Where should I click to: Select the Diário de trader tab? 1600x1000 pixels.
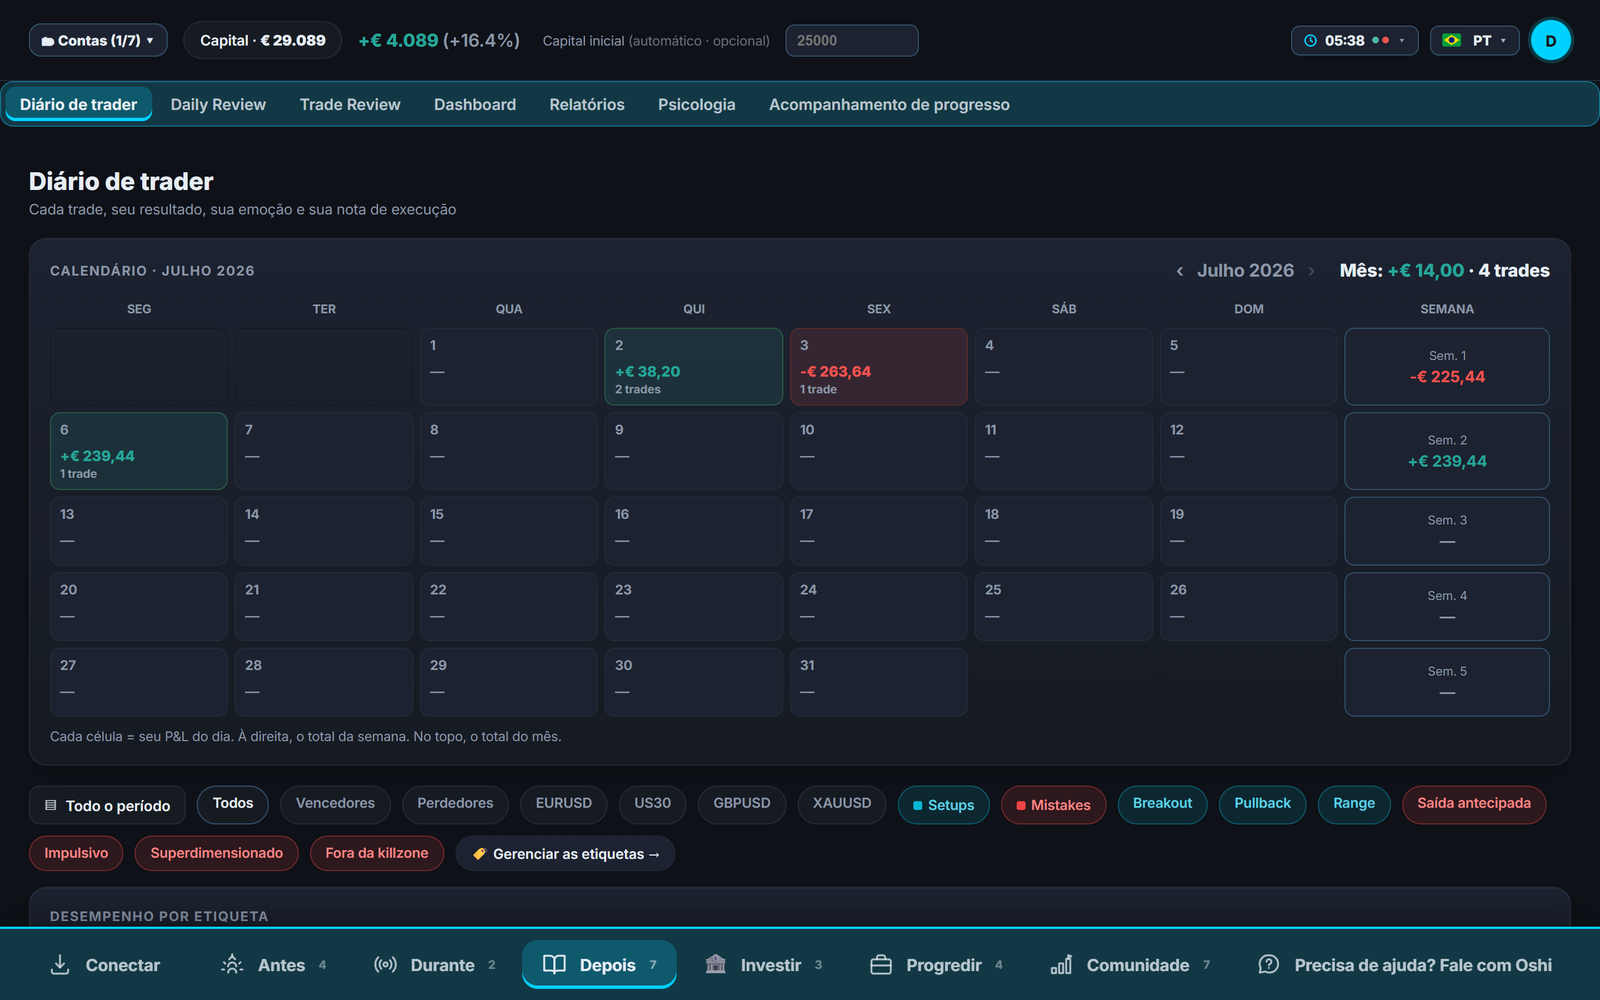click(79, 104)
